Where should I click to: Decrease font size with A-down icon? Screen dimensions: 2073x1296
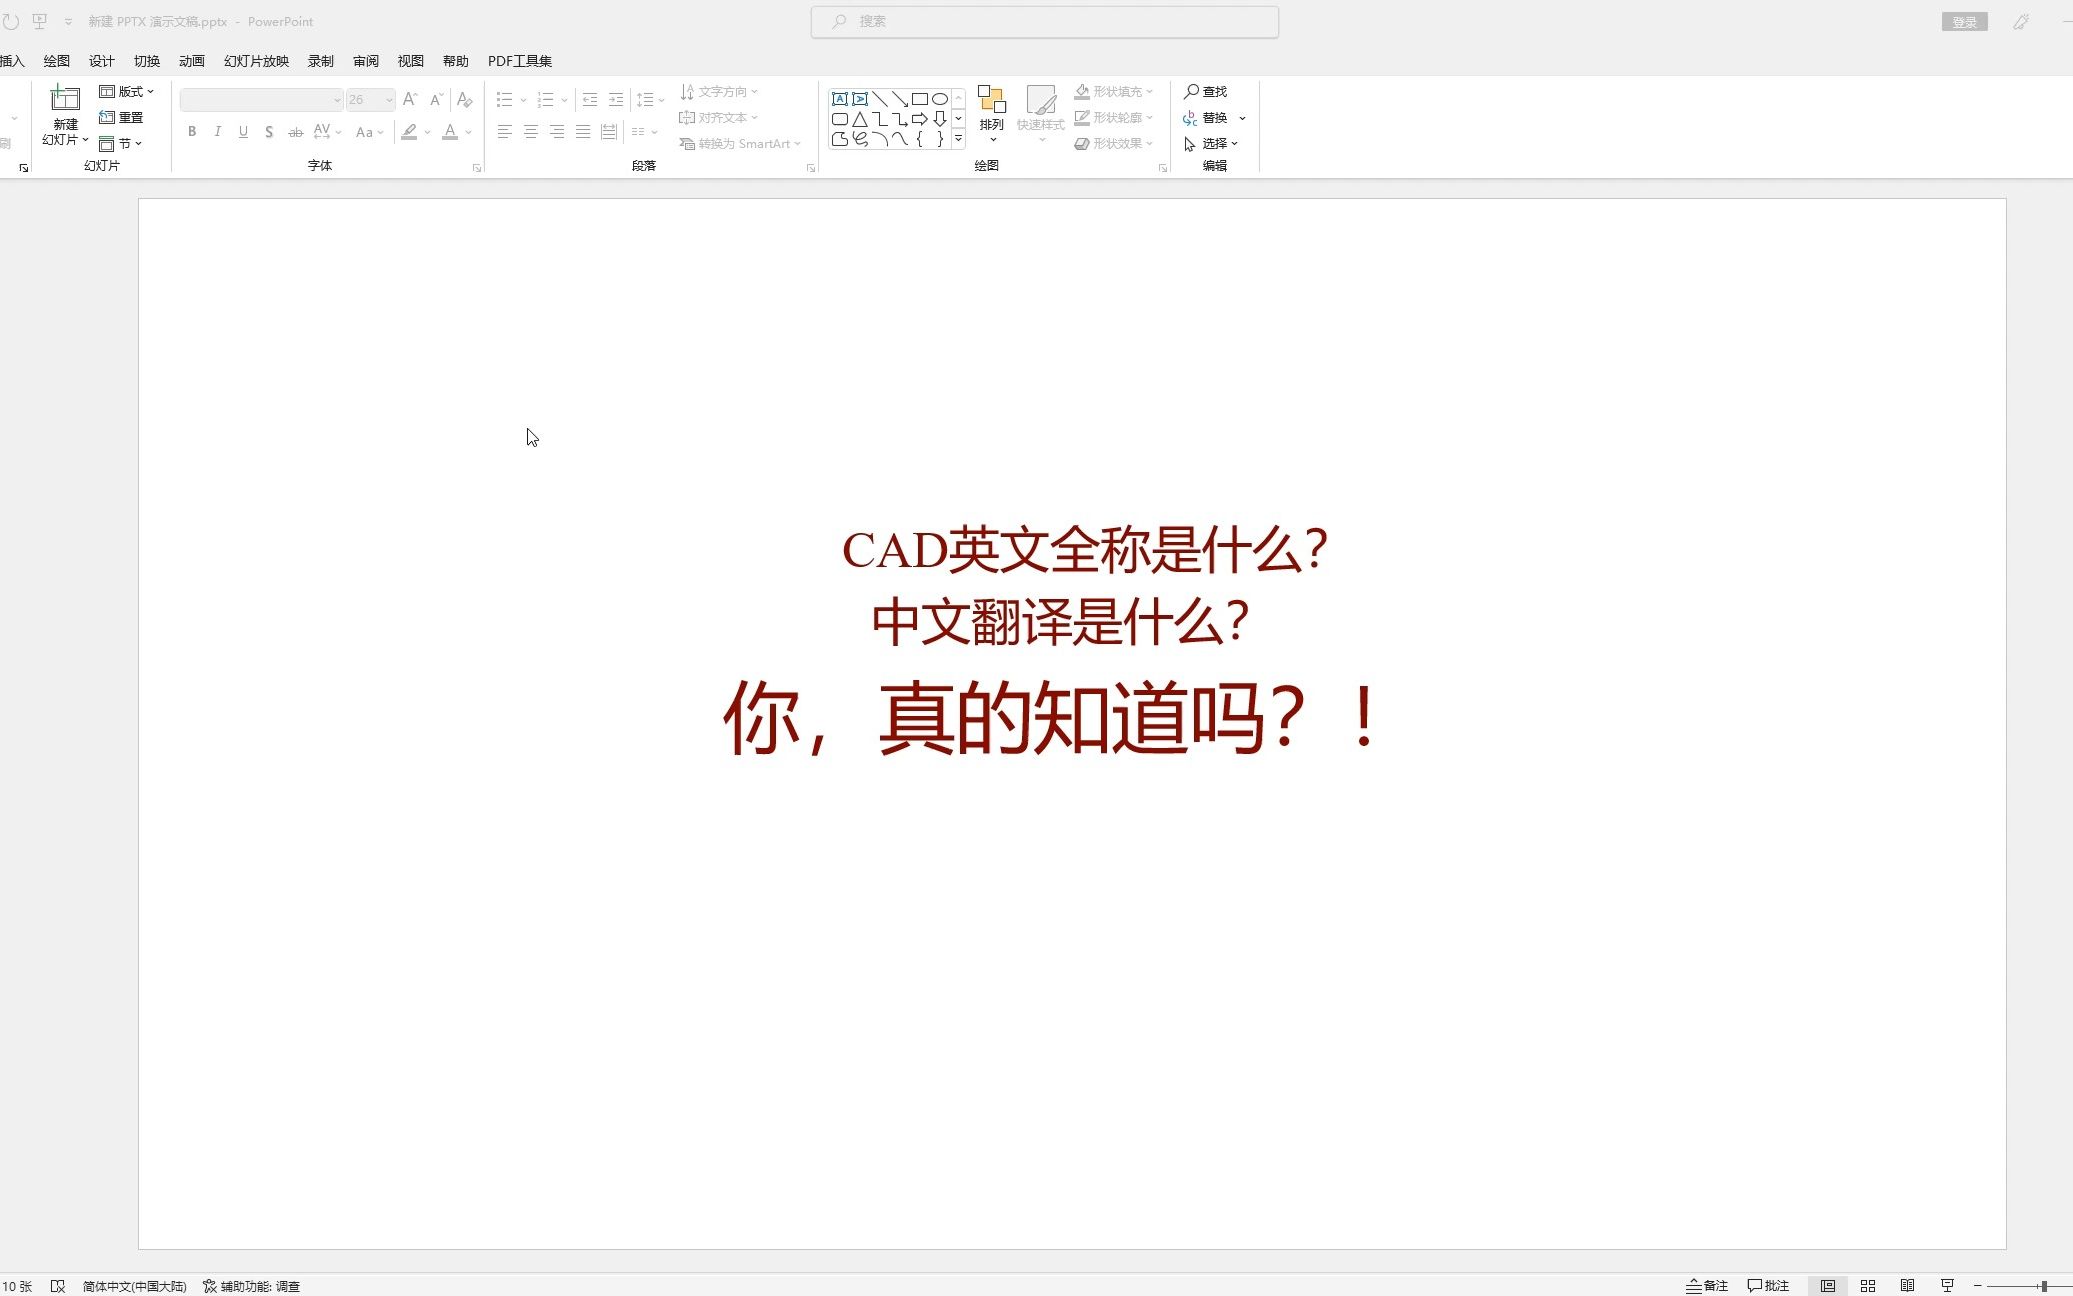[436, 99]
